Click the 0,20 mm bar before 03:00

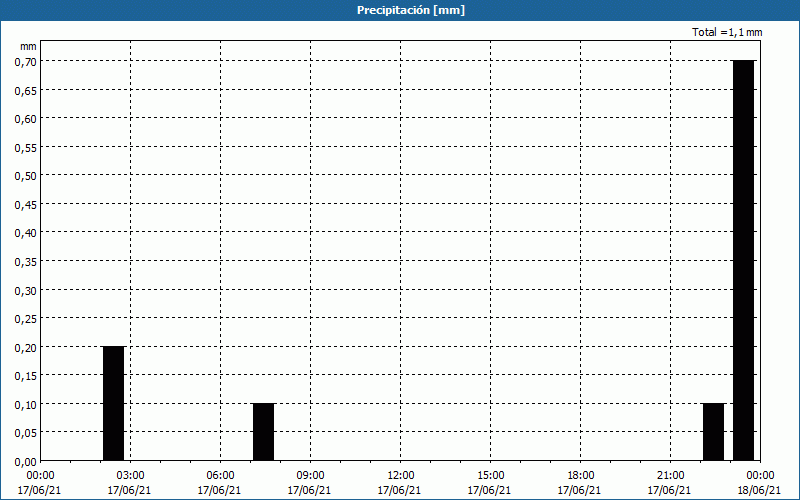113,404
